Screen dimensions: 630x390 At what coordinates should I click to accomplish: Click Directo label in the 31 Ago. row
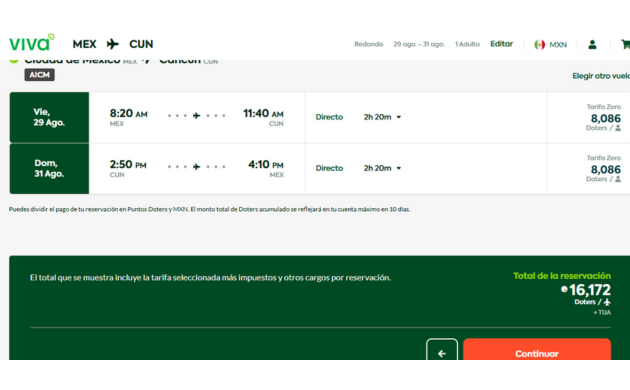pyautogui.click(x=329, y=168)
